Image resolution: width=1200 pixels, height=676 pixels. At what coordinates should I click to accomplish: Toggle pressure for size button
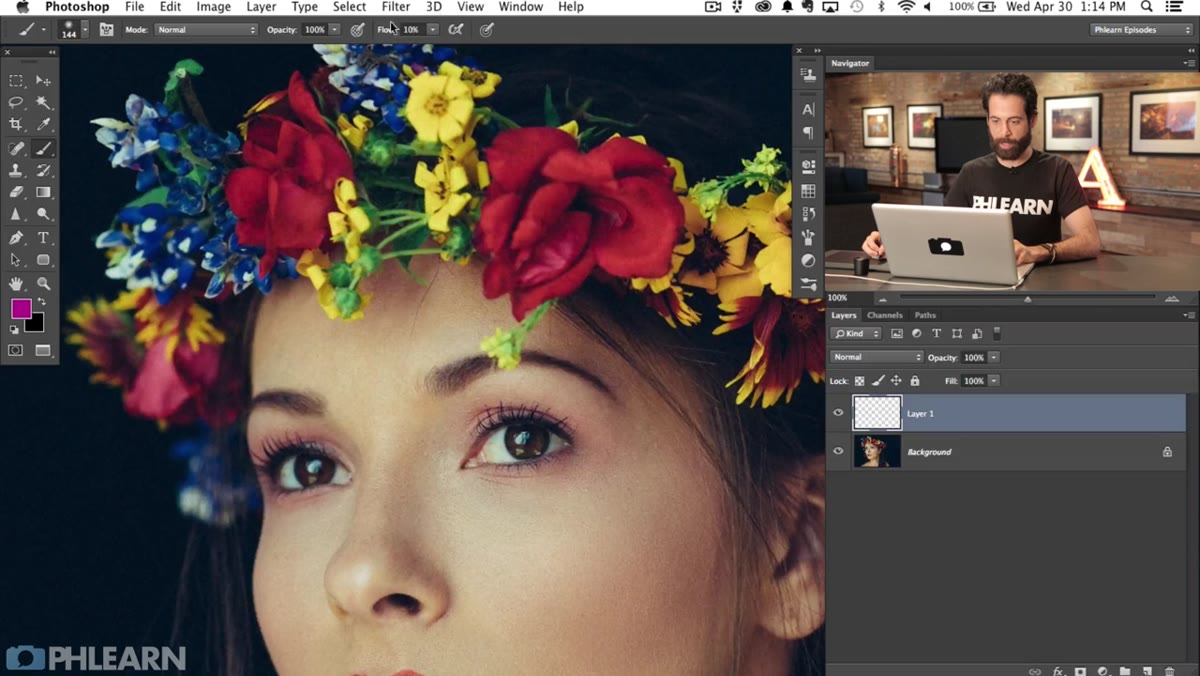tap(487, 30)
